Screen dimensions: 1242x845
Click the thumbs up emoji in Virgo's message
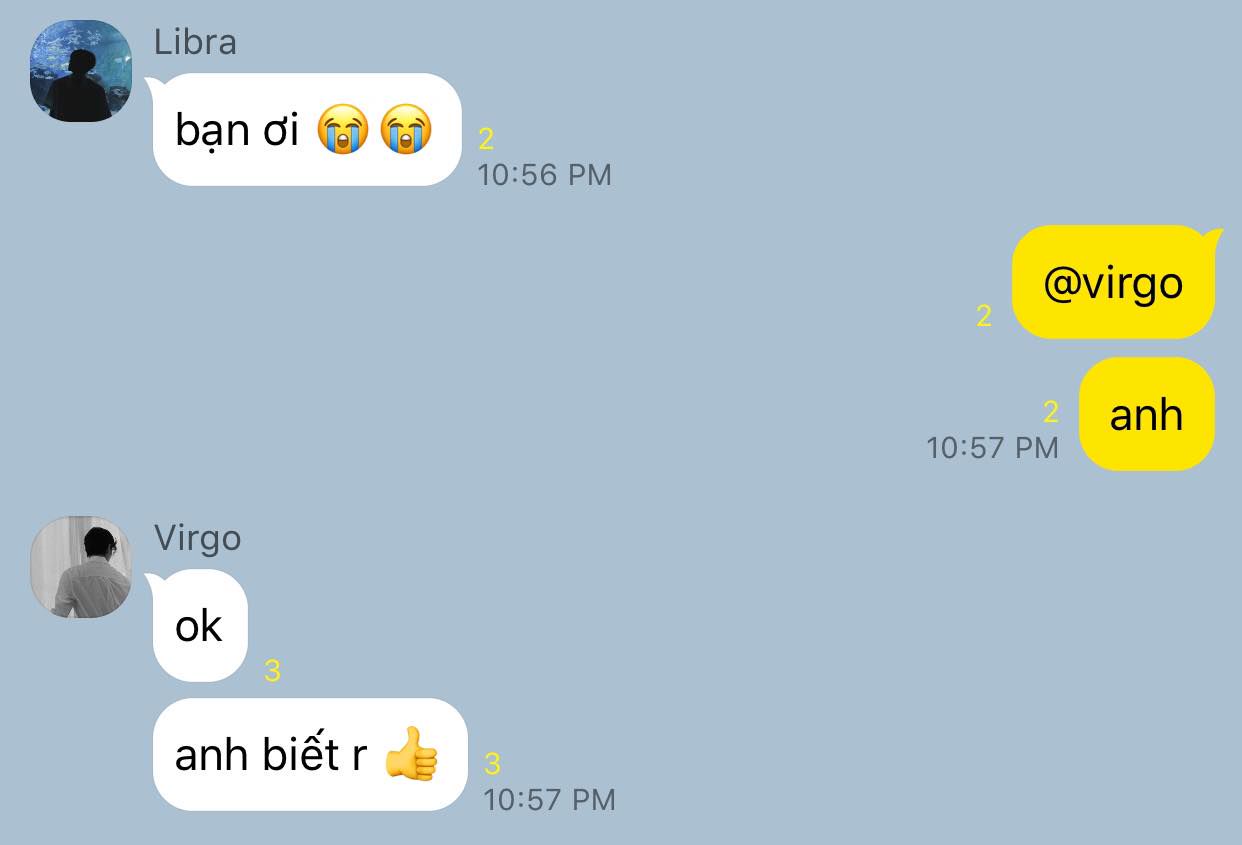click(x=412, y=754)
